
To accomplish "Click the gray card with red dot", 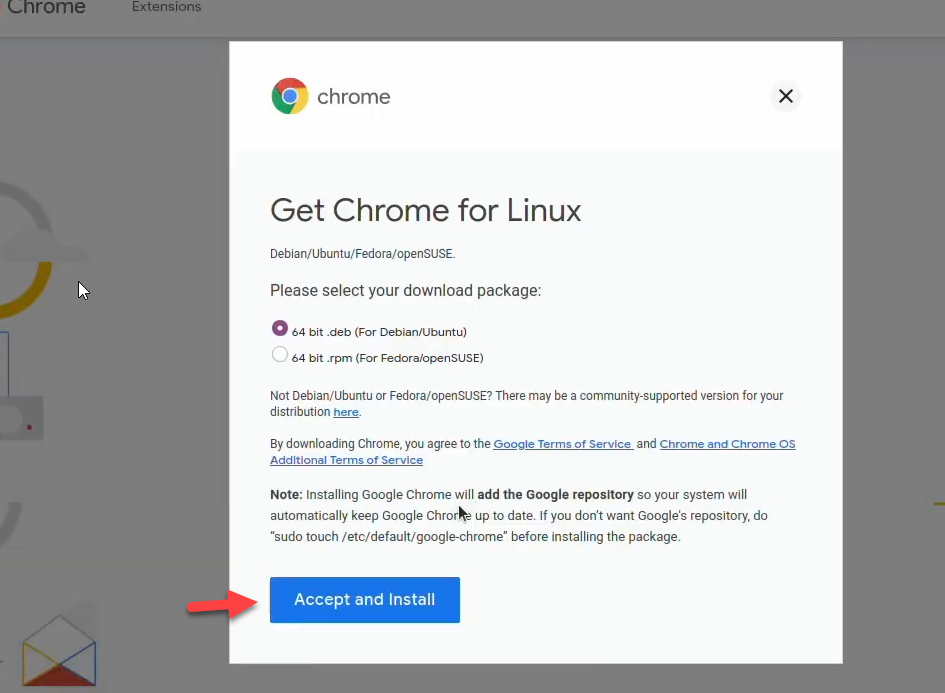I will (22, 418).
